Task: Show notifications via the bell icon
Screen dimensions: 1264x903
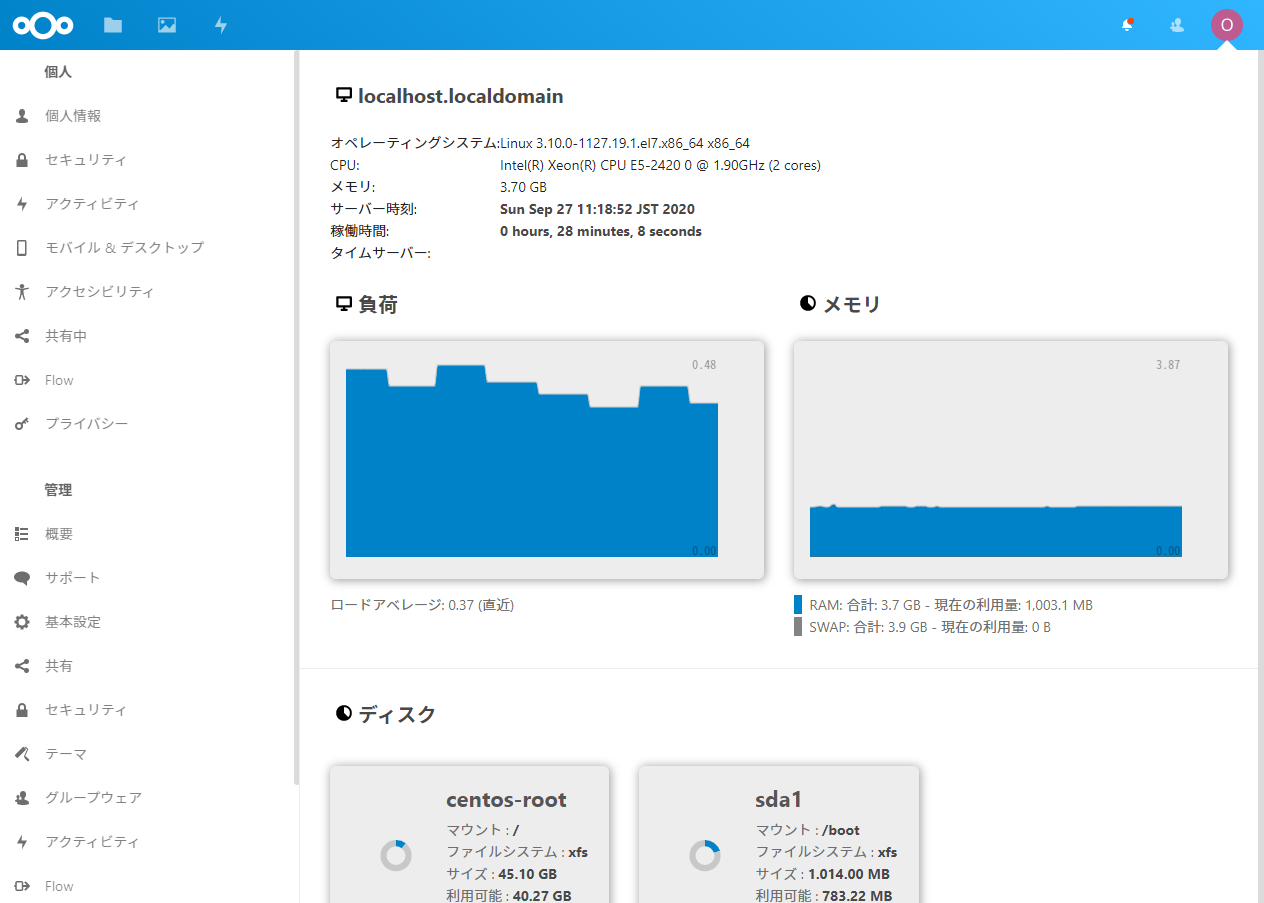Action: click(1128, 25)
